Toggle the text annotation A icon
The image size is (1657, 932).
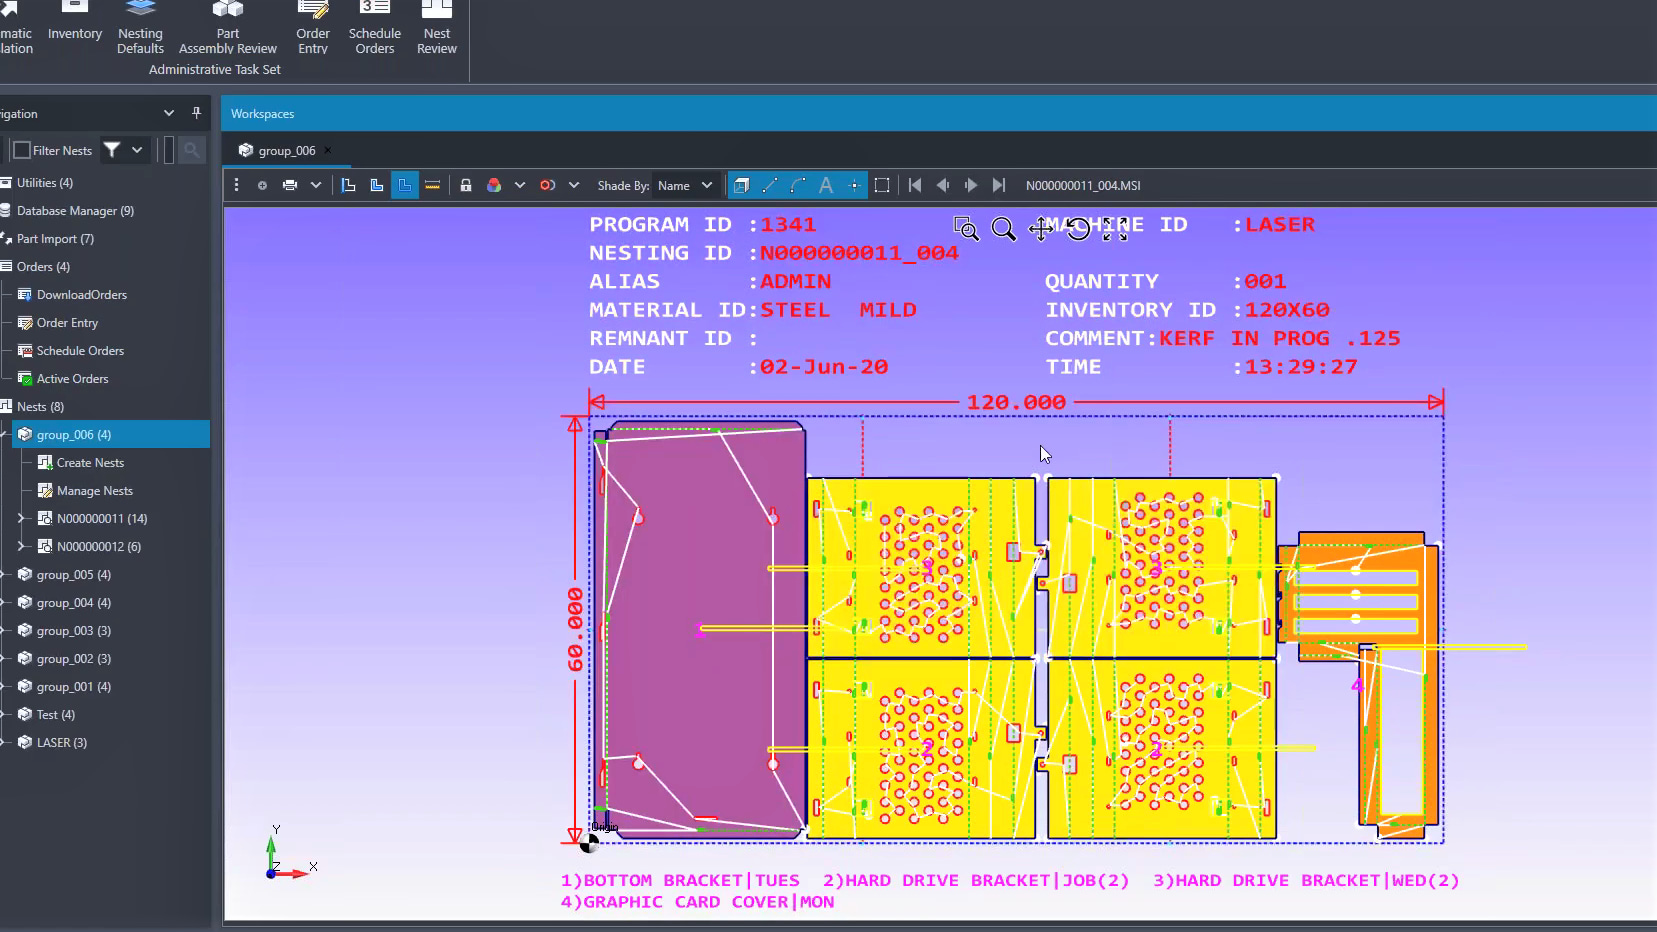826,185
